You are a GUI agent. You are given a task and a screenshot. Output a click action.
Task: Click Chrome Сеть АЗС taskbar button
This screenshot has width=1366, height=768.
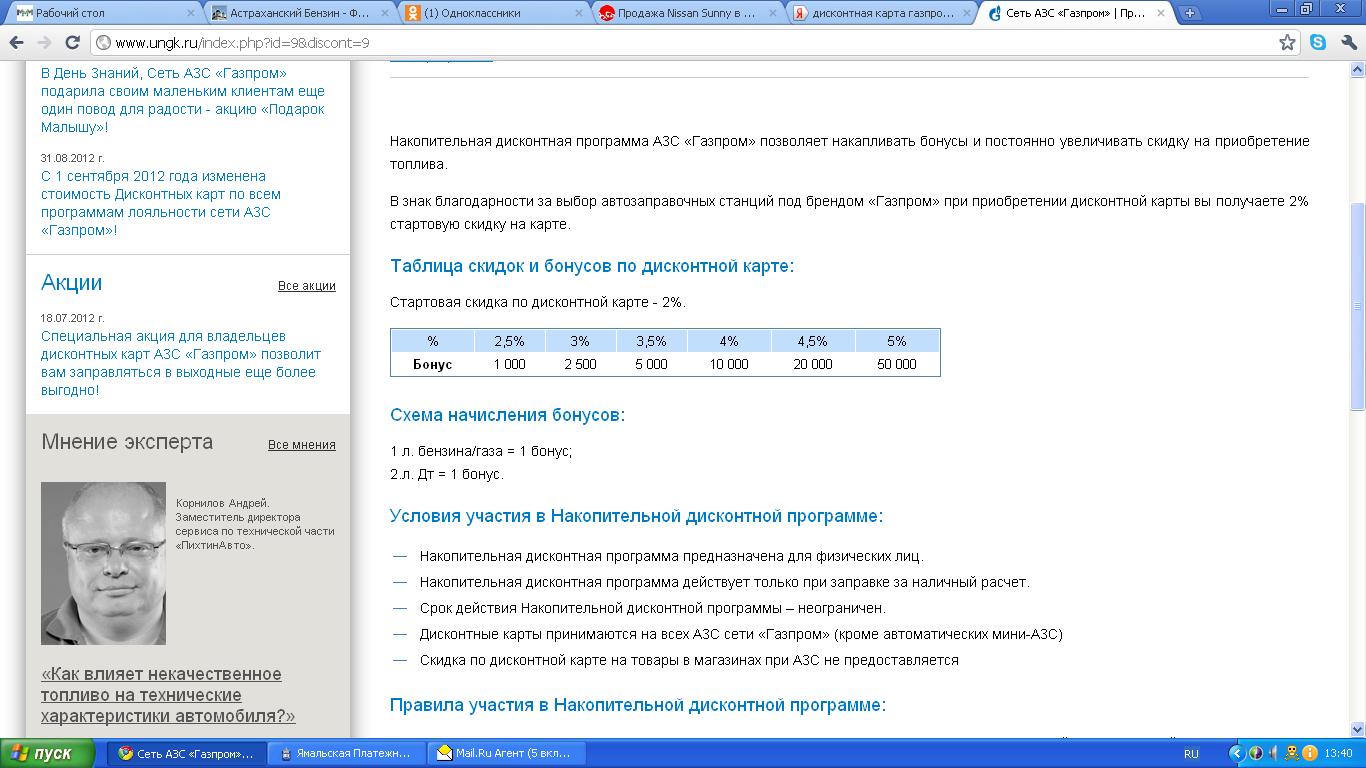186,754
